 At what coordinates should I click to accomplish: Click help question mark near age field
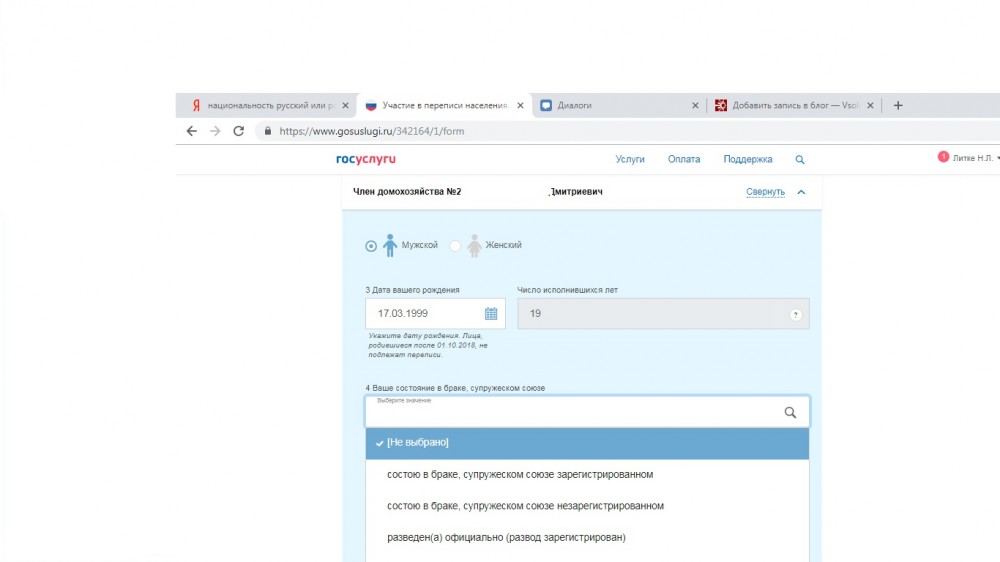point(796,314)
